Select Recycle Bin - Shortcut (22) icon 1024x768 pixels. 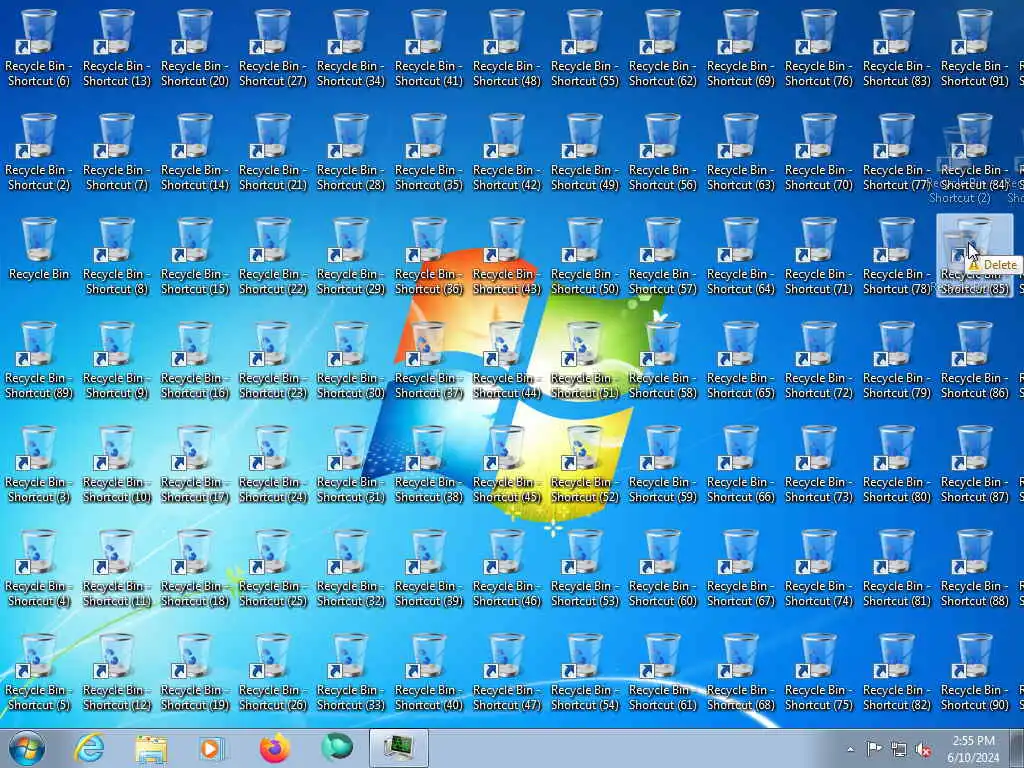coord(273,257)
